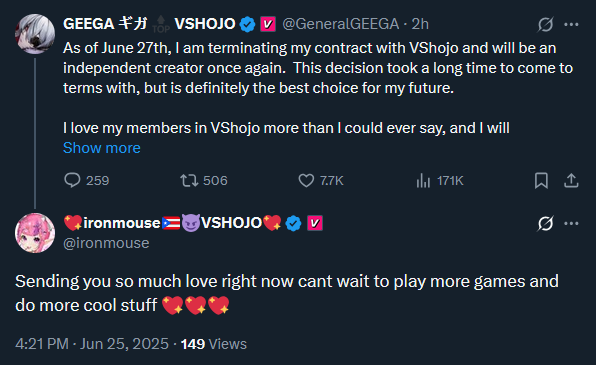Screen dimensions: 596x365
Task: Expand tweet with Show more link
Action: [x=101, y=148]
